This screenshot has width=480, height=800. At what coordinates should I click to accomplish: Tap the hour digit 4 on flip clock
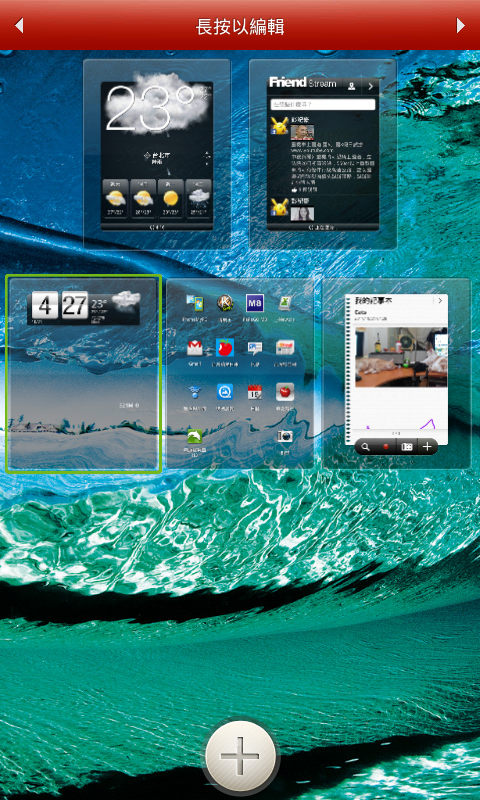(45, 306)
